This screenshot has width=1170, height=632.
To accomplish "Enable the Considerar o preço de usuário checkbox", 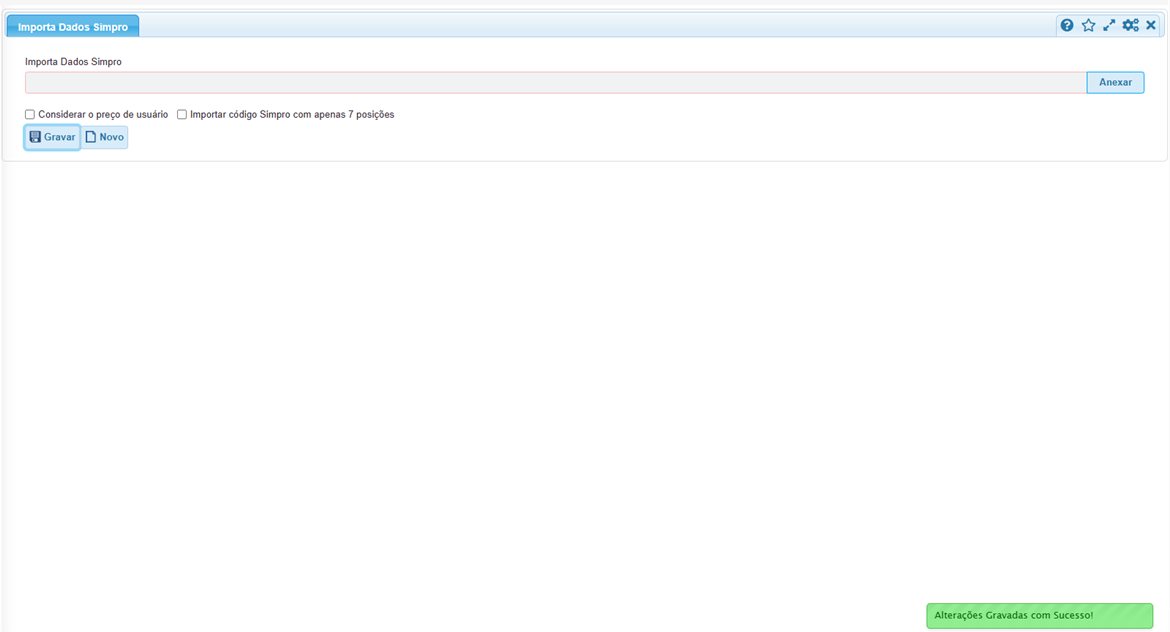I will [30, 115].
